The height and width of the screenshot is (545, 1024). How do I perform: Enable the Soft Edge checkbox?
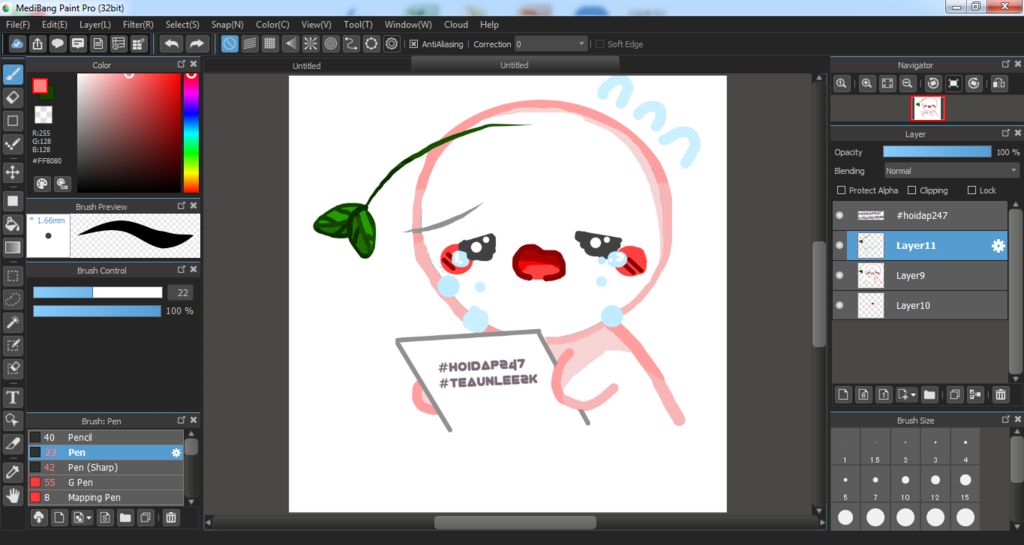pos(600,44)
